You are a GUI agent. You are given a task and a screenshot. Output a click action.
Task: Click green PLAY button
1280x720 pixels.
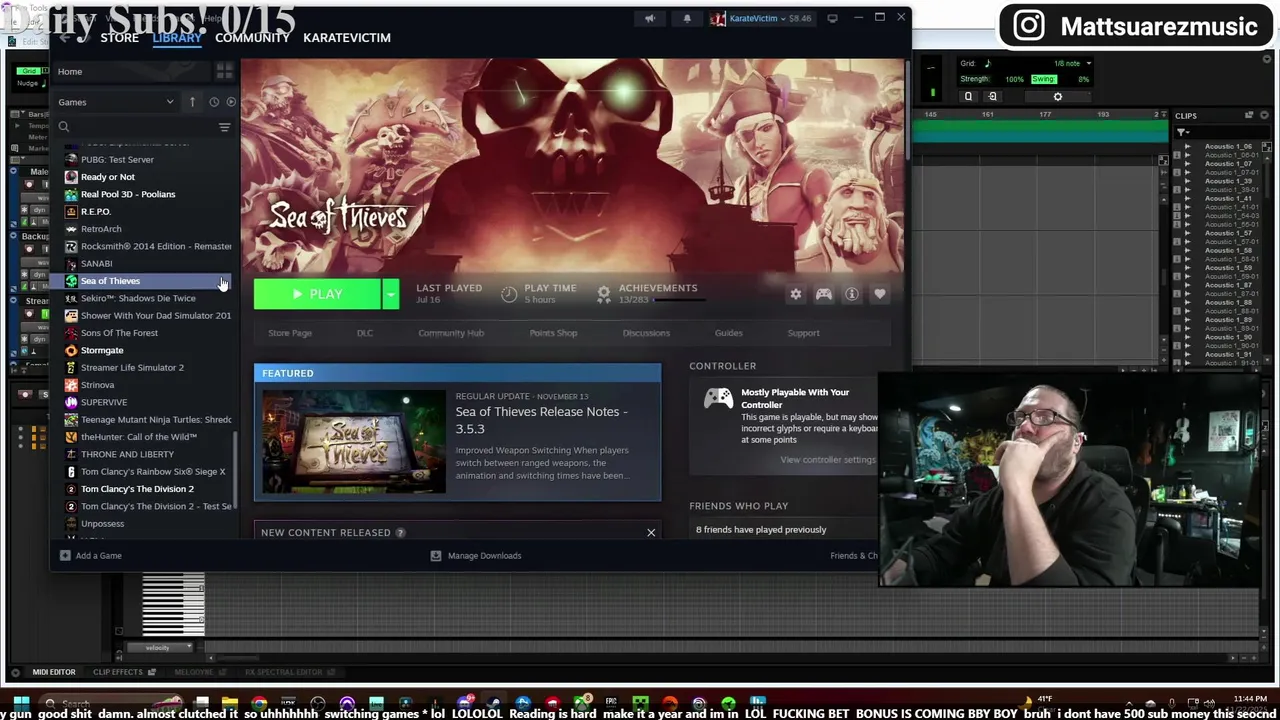pos(317,294)
